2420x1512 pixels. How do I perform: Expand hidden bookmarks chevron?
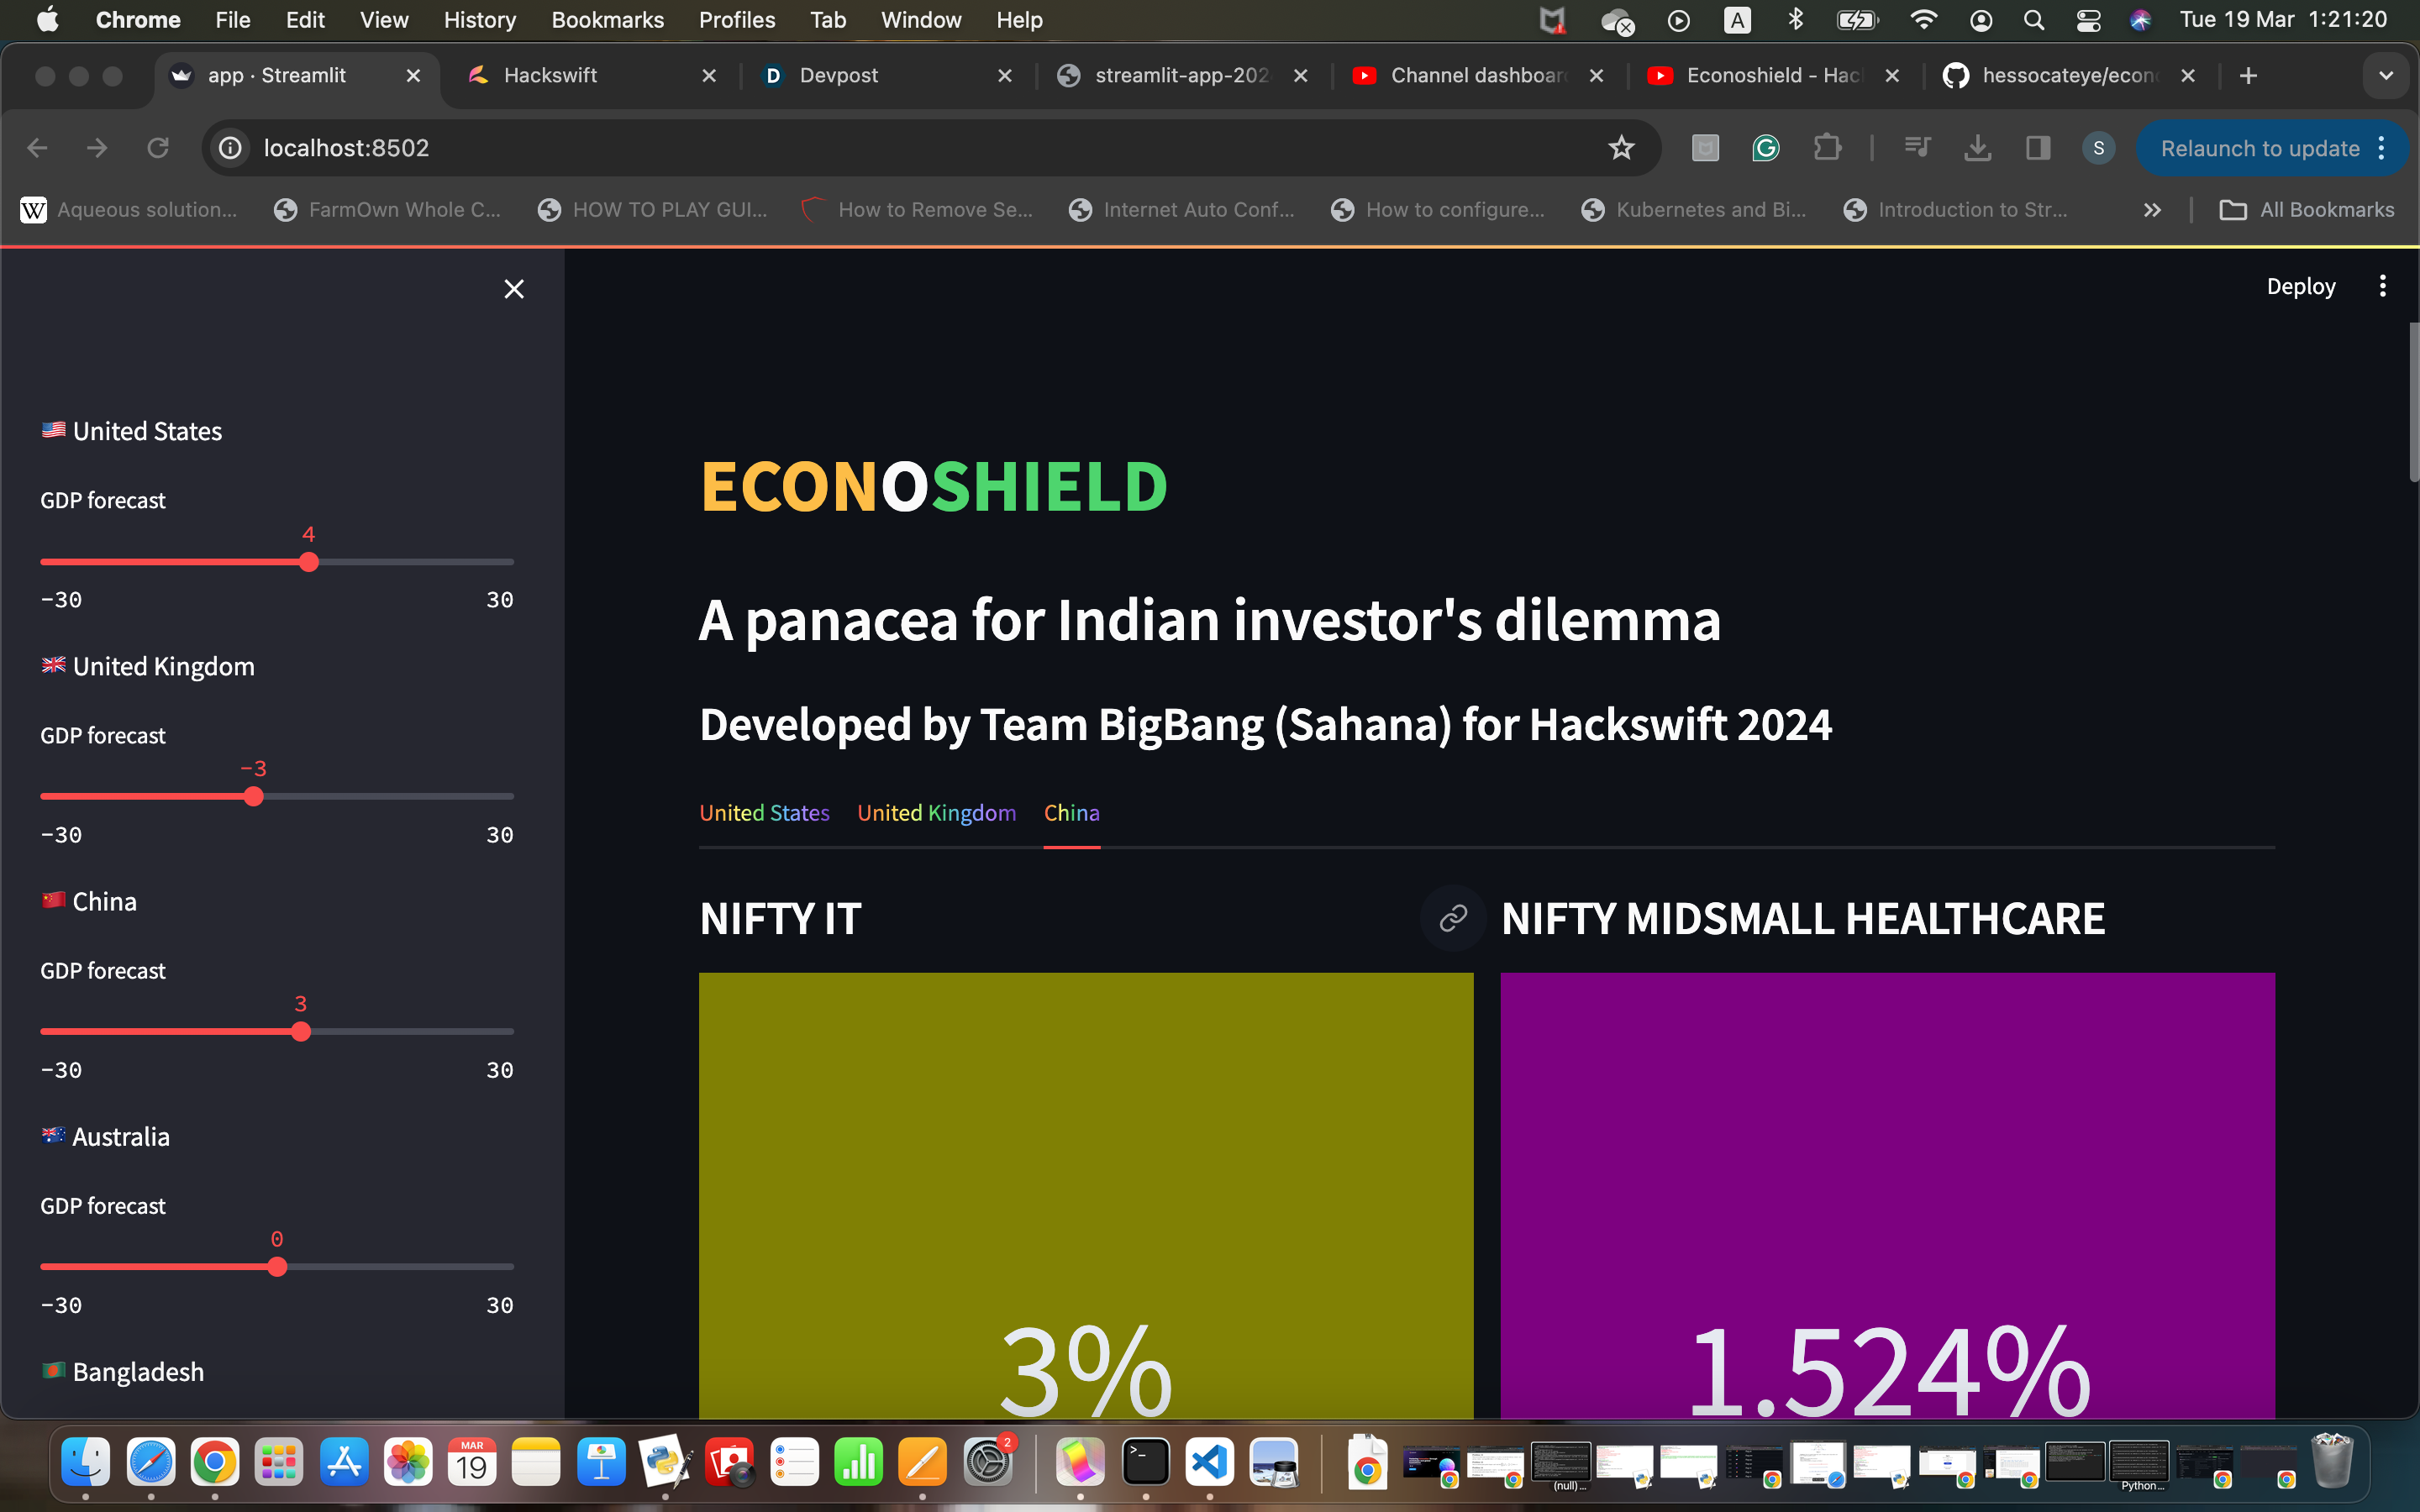click(2152, 210)
